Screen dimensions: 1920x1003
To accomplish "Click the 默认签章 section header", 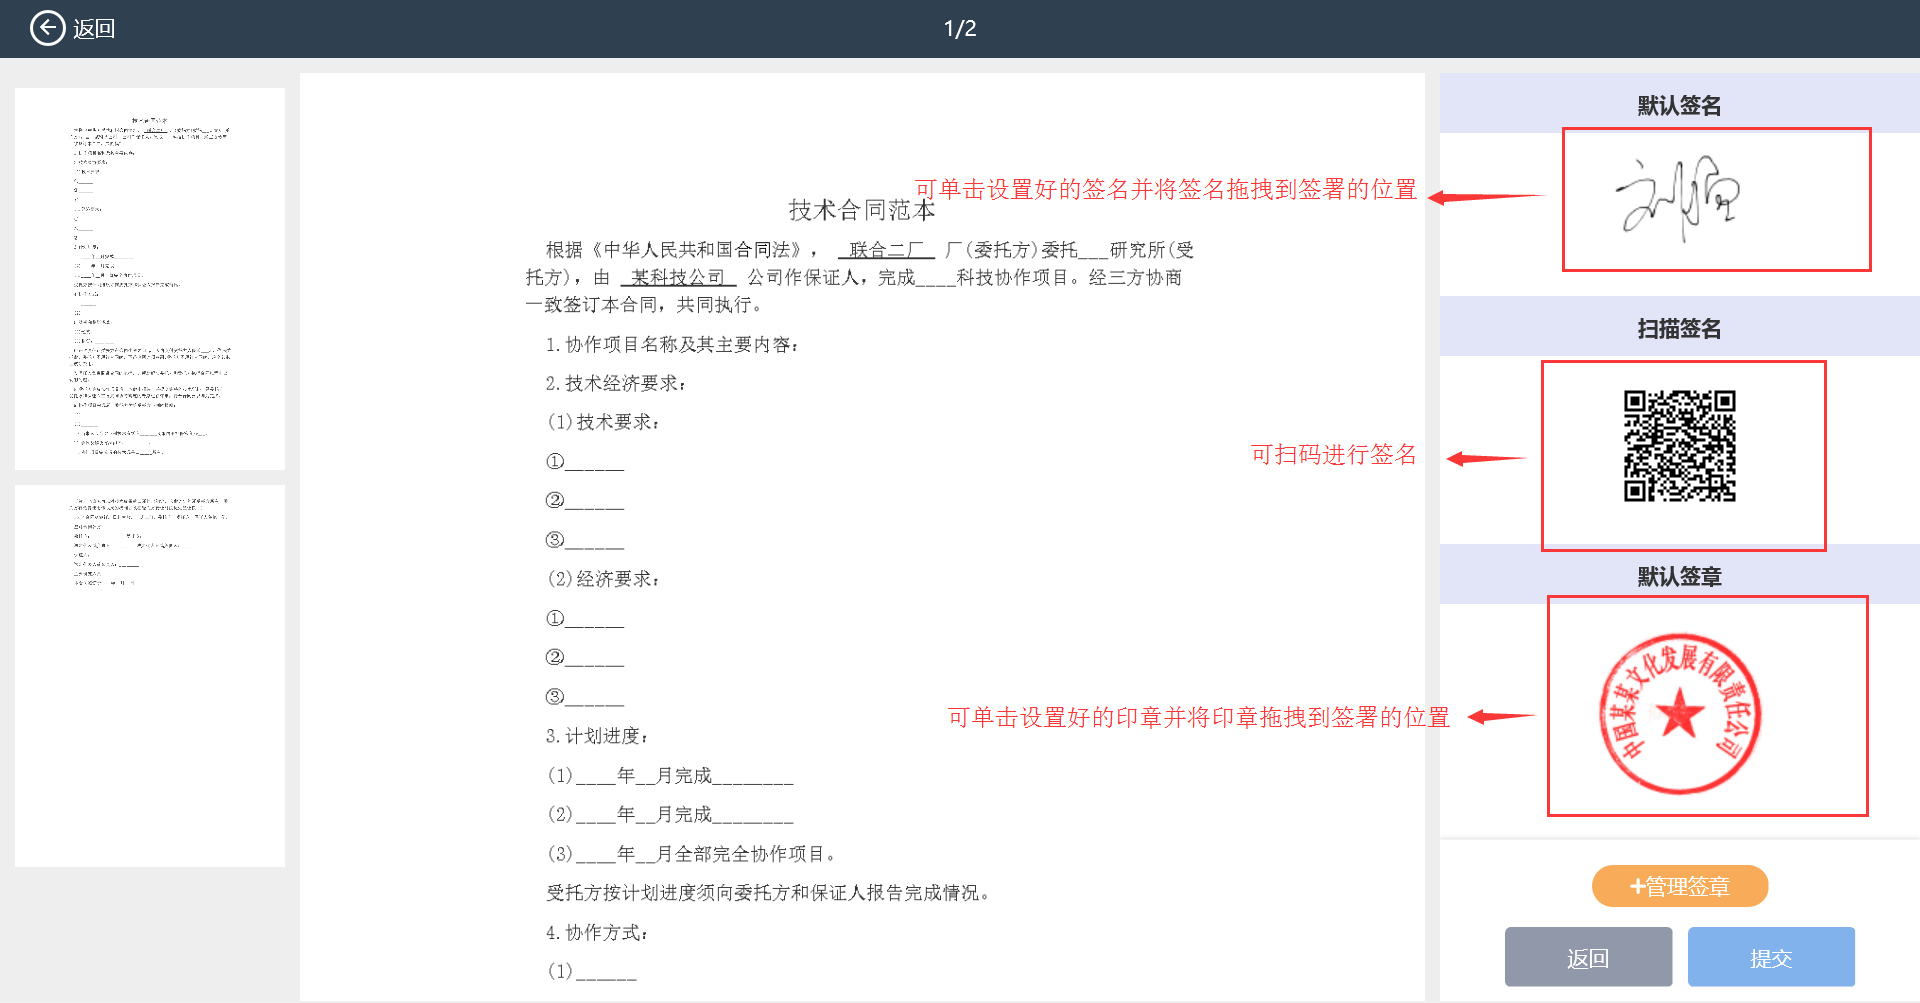I will point(1679,576).
